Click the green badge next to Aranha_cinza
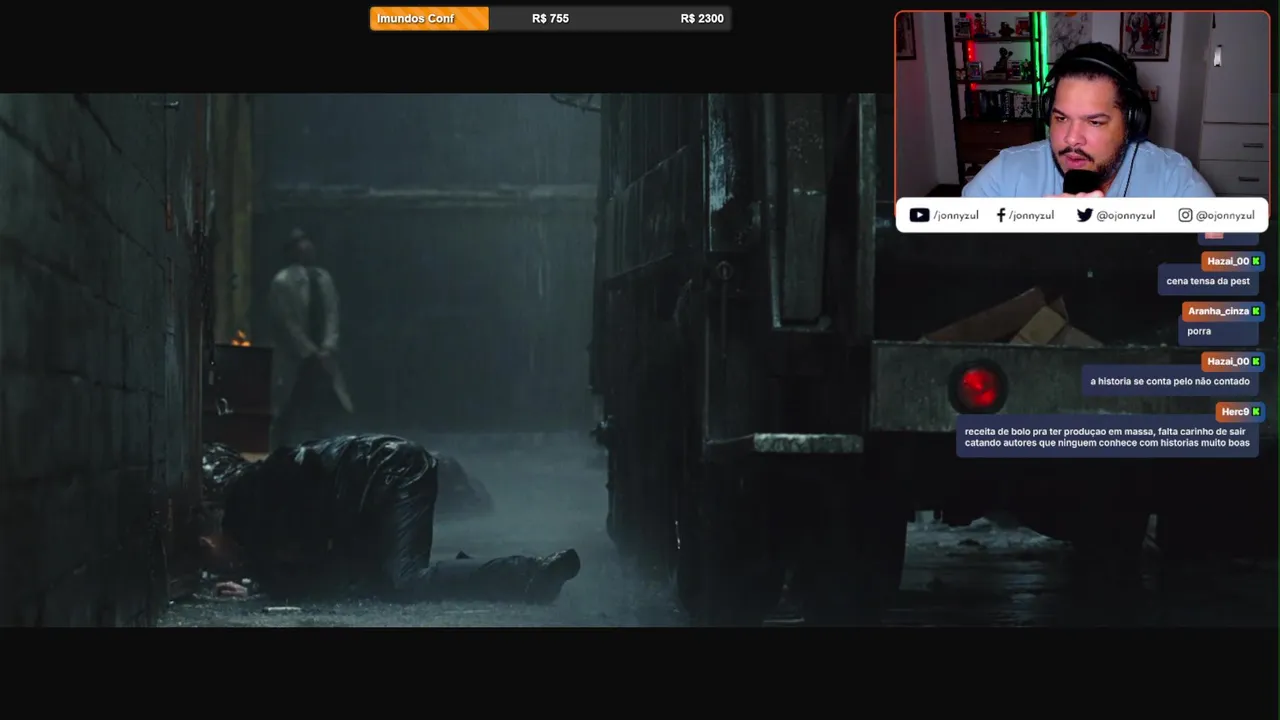1280x720 pixels. (x=1256, y=311)
